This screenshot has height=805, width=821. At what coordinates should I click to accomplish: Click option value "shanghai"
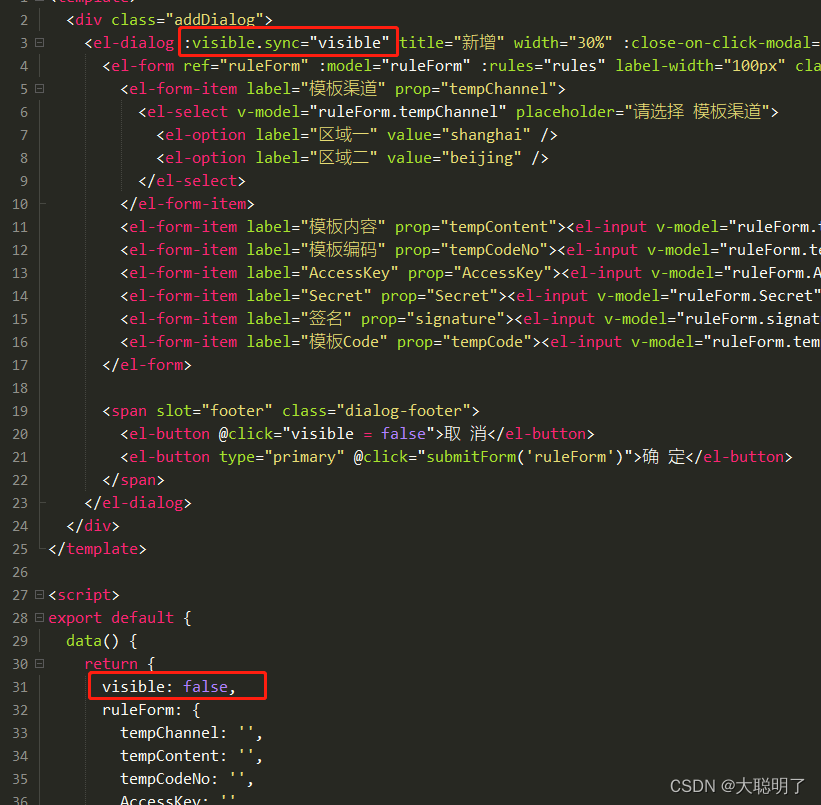(486, 135)
